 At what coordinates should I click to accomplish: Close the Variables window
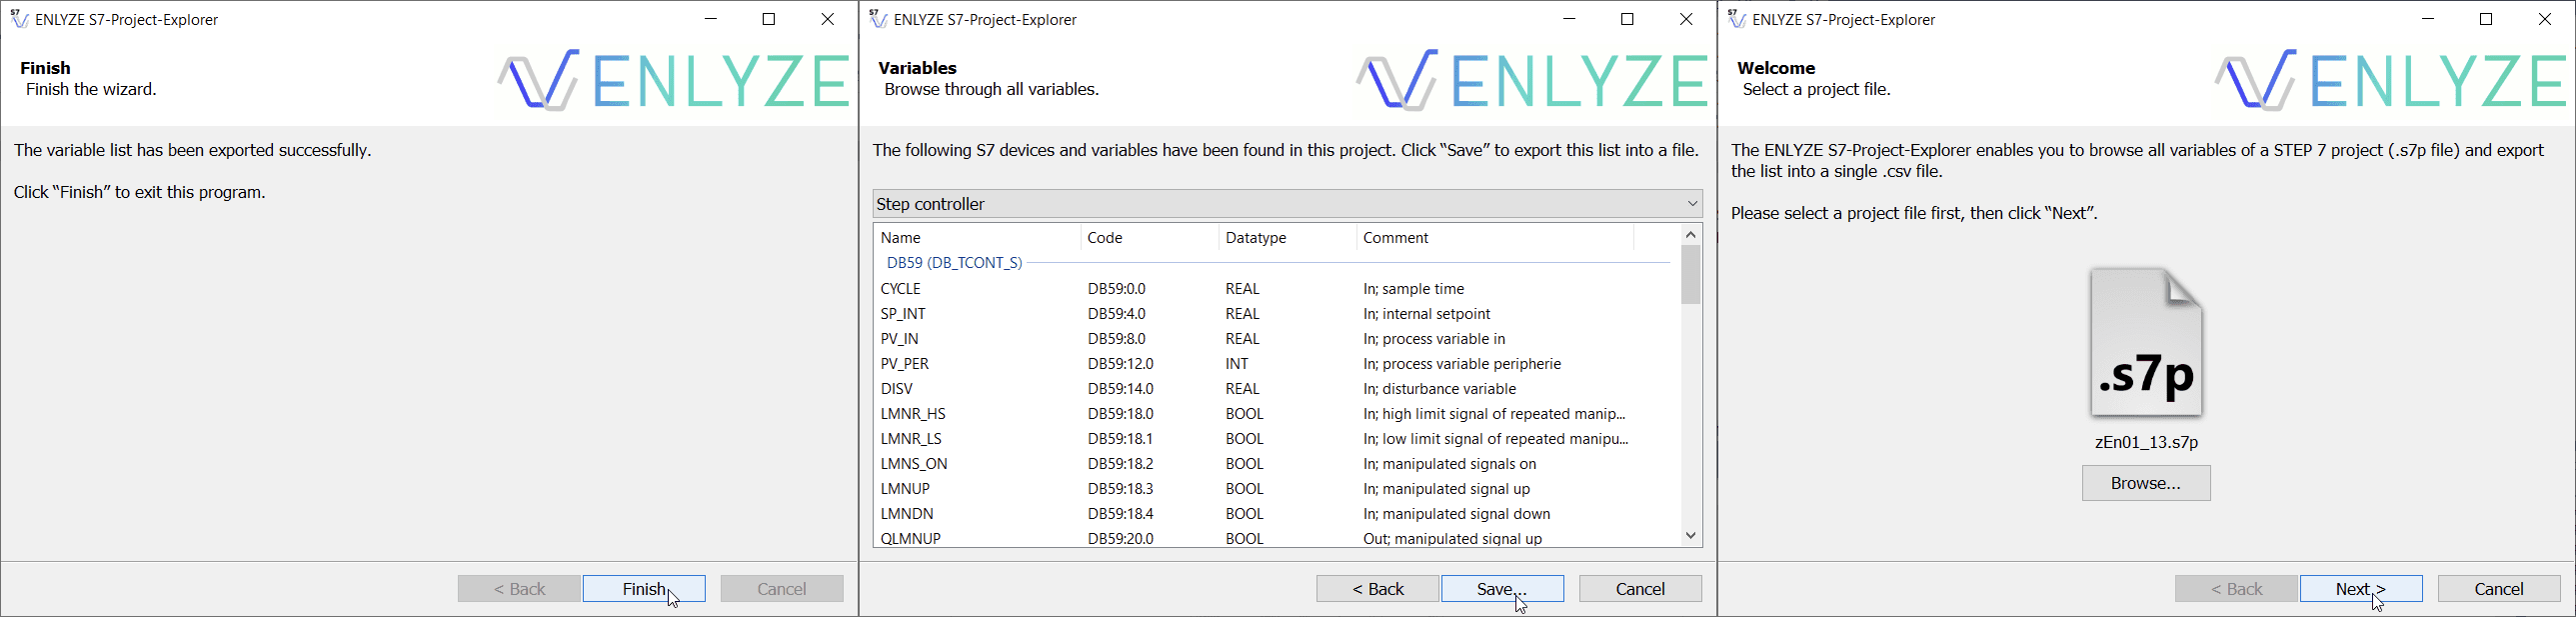pyautogui.click(x=1686, y=19)
